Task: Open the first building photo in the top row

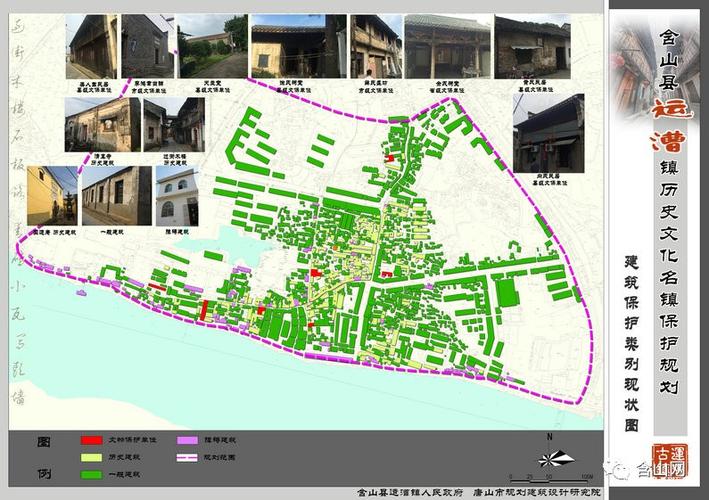Action: click(x=91, y=45)
